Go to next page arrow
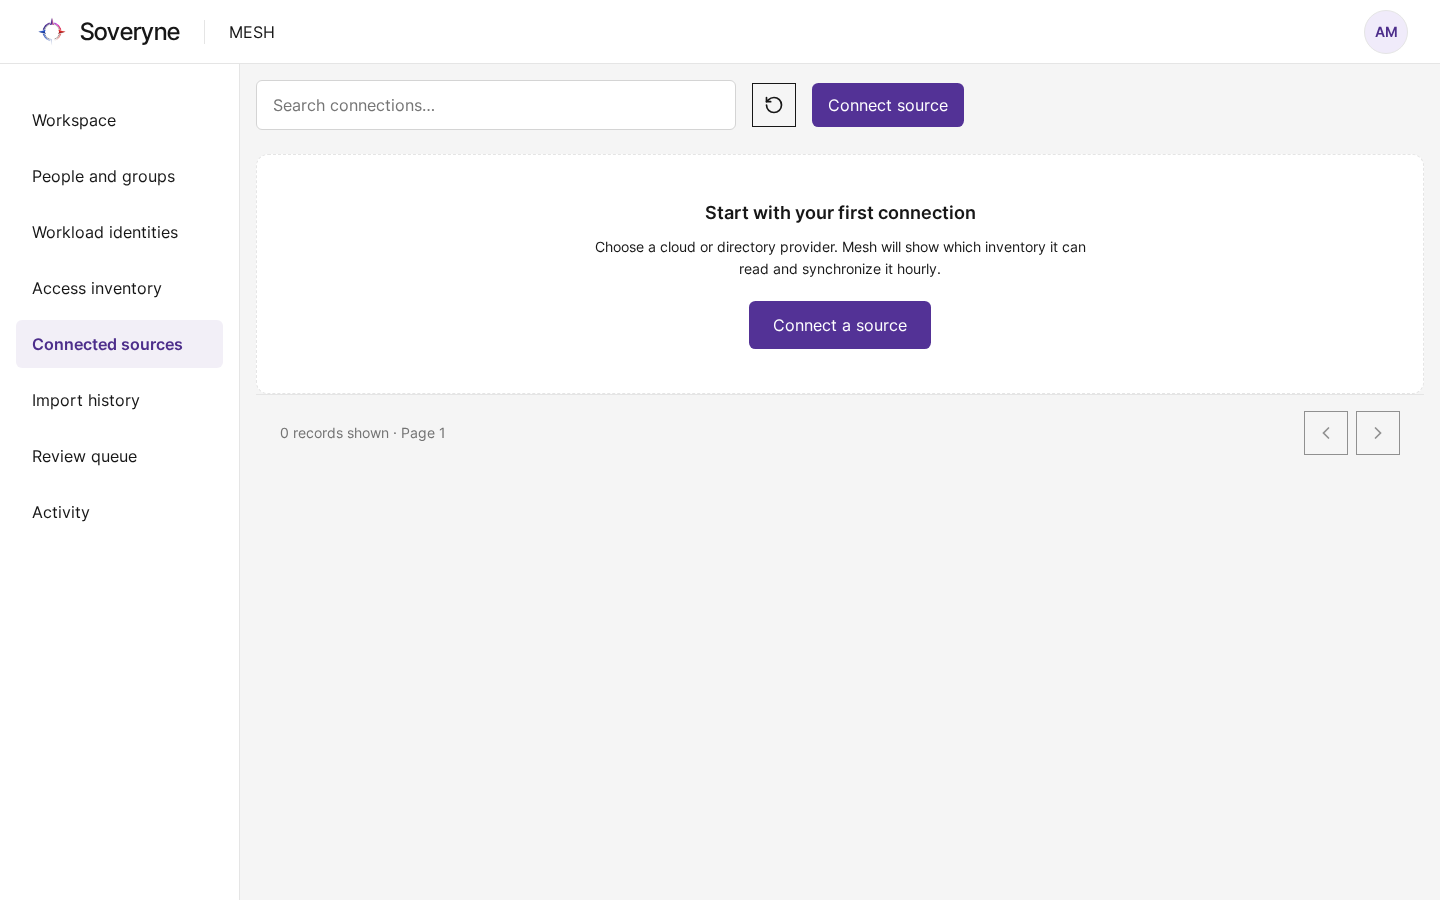Viewport: 1440px width, 900px height. pyautogui.click(x=1378, y=433)
